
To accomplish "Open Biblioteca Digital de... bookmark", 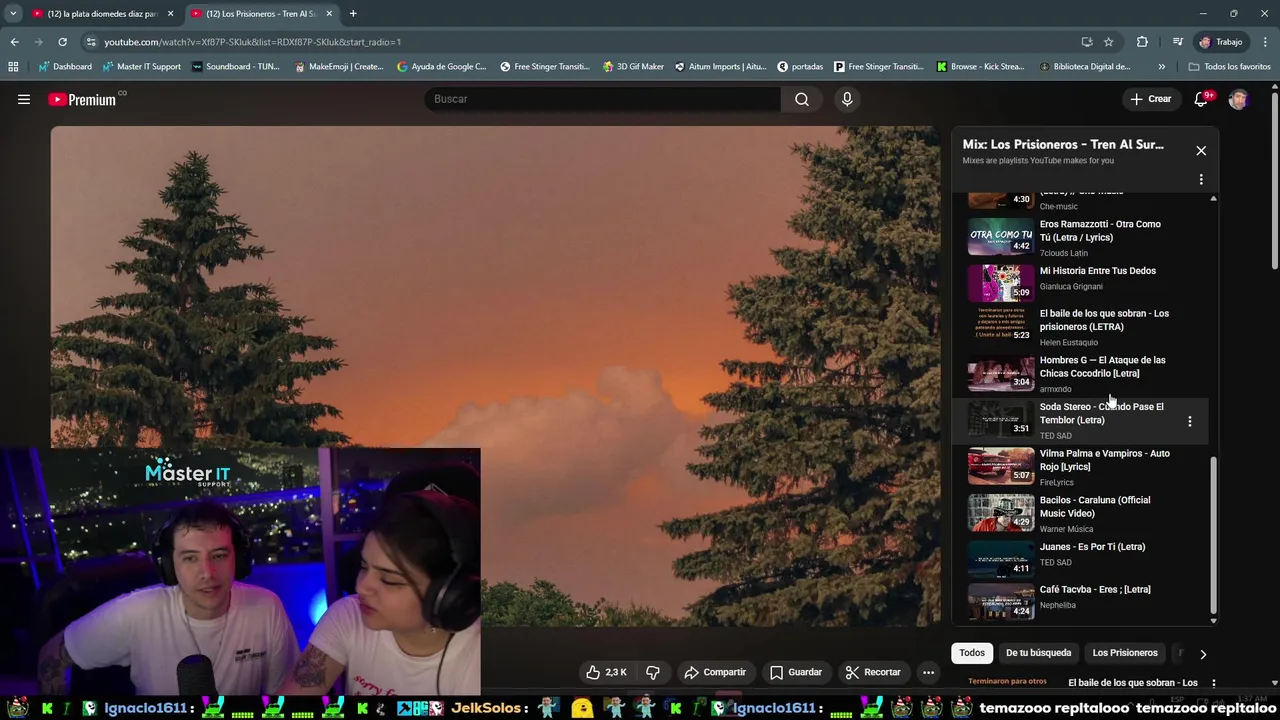I will [x=1085, y=67].
